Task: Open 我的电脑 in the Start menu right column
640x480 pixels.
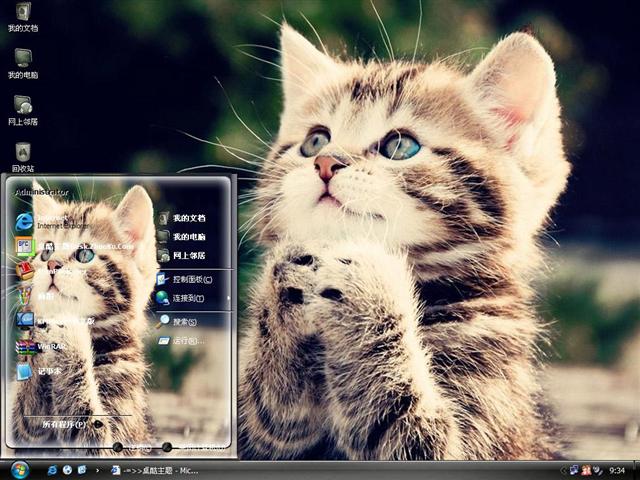Action: click(182, 237)
